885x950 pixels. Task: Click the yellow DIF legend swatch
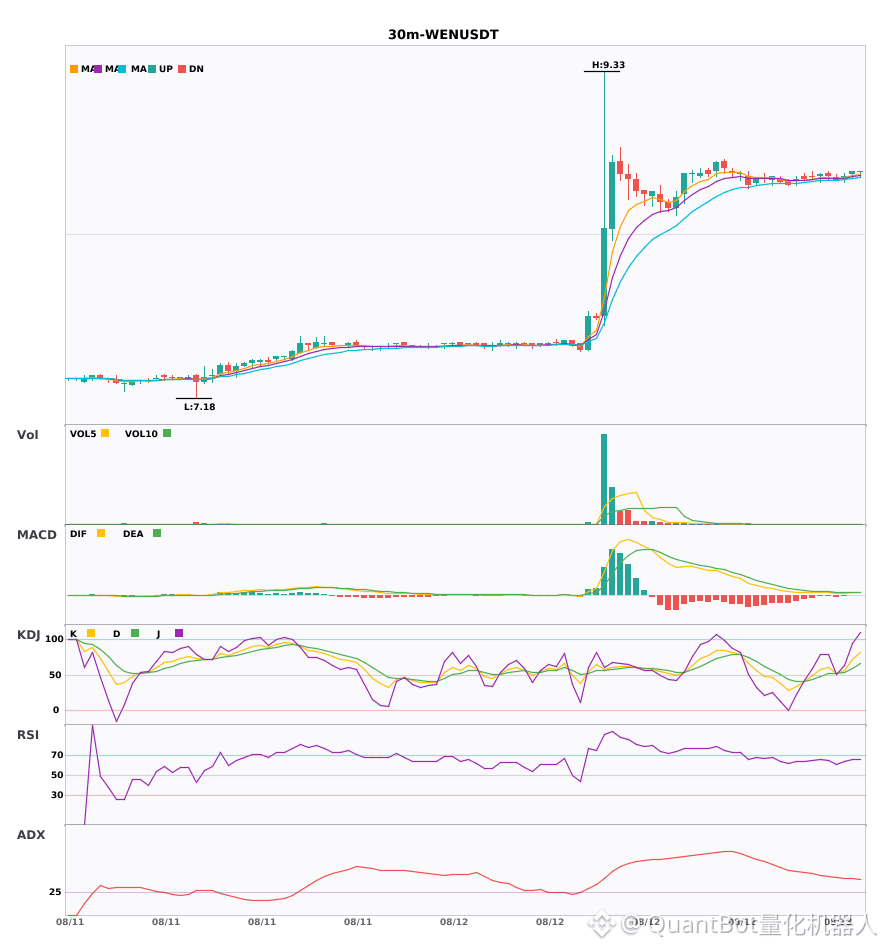pos(101,533)
